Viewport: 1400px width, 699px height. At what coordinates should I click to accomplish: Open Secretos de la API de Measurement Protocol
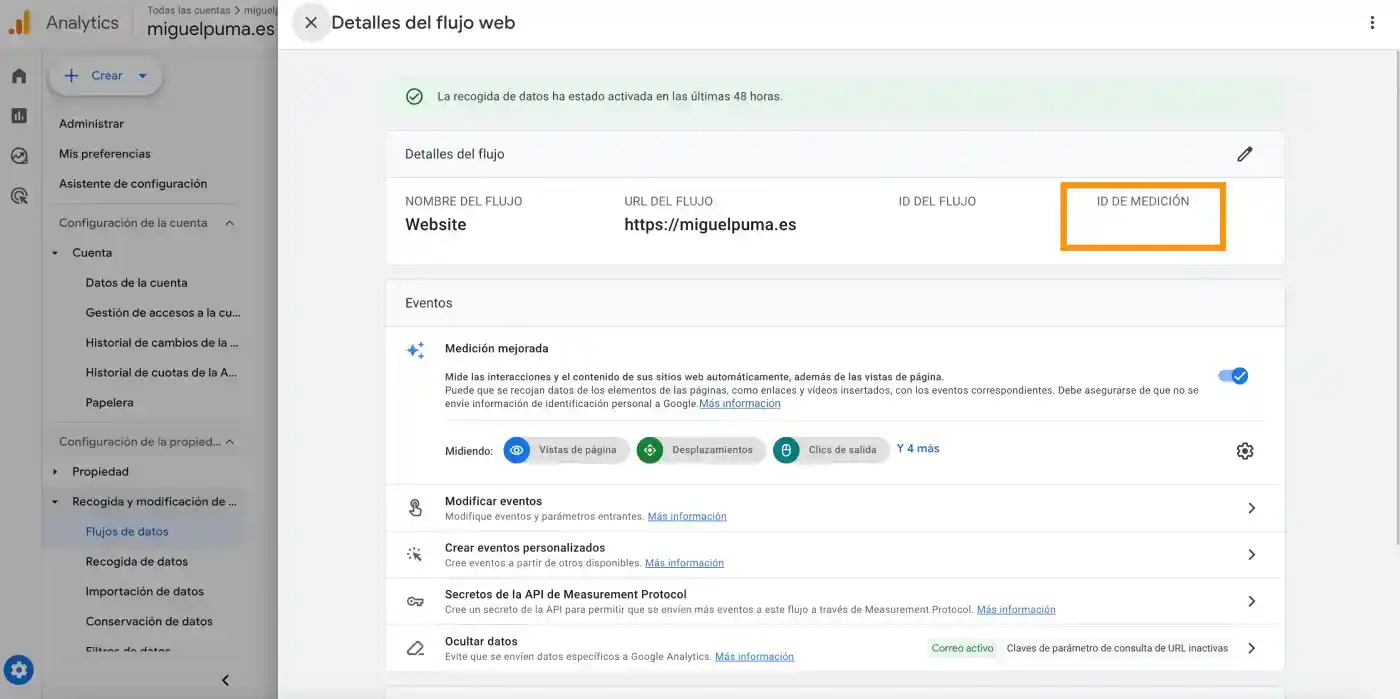pyautogui.click(x=834, y=601)
